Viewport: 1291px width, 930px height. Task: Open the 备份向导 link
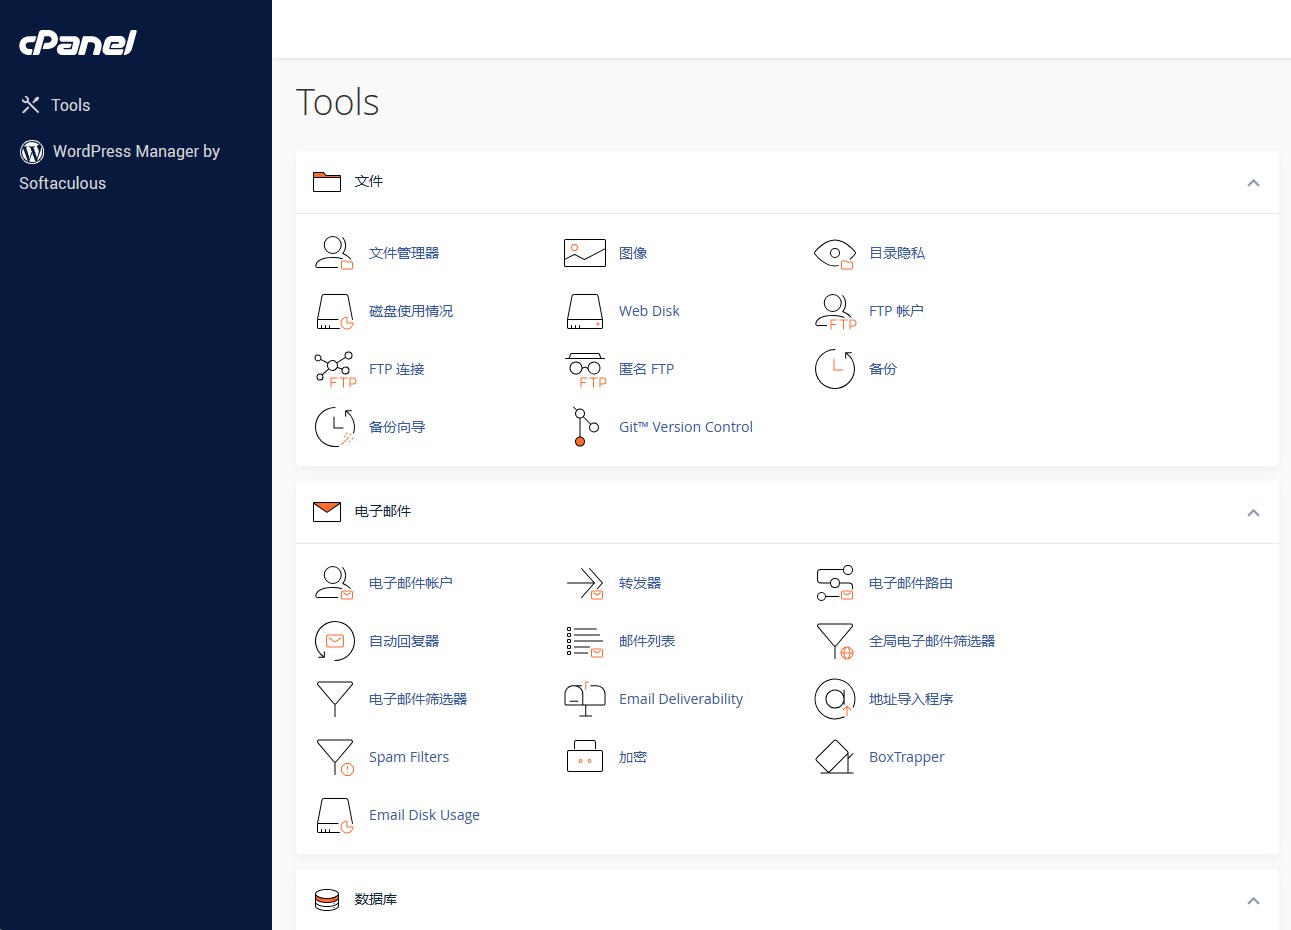[397, 427]
